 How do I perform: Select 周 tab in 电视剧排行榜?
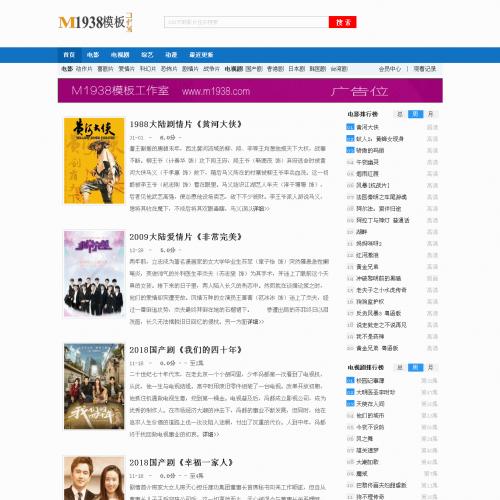point(415,368)
